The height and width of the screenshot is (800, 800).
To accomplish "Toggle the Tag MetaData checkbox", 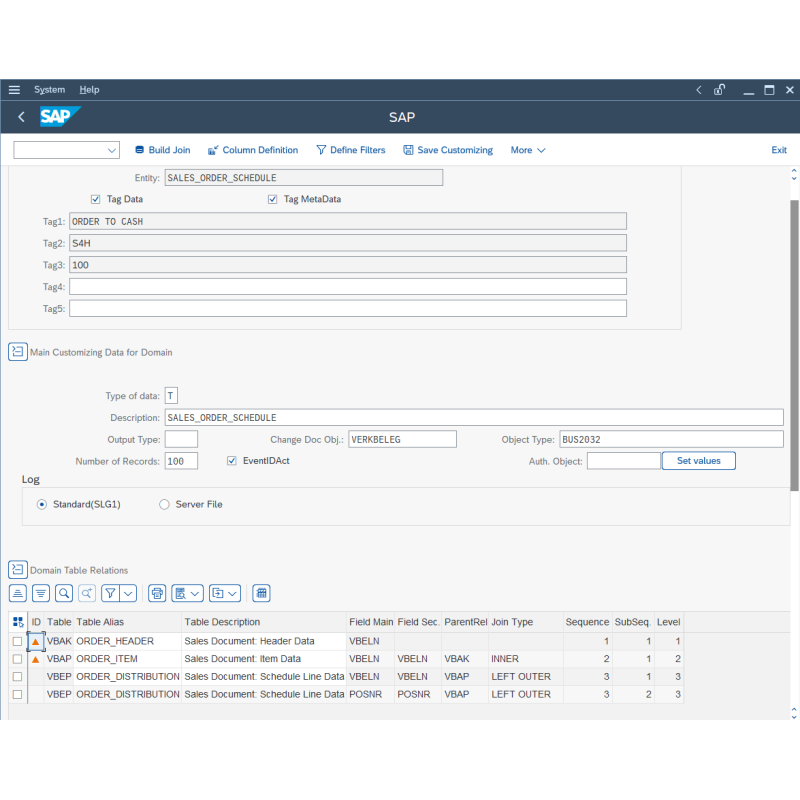I will point(272,199).
